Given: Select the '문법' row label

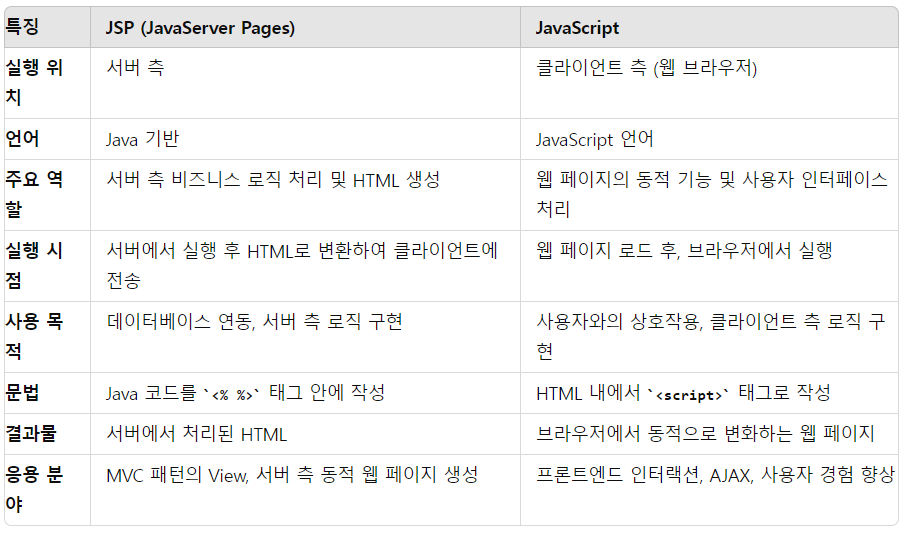Looking at the screenshot, I should (x=47, y=393).
